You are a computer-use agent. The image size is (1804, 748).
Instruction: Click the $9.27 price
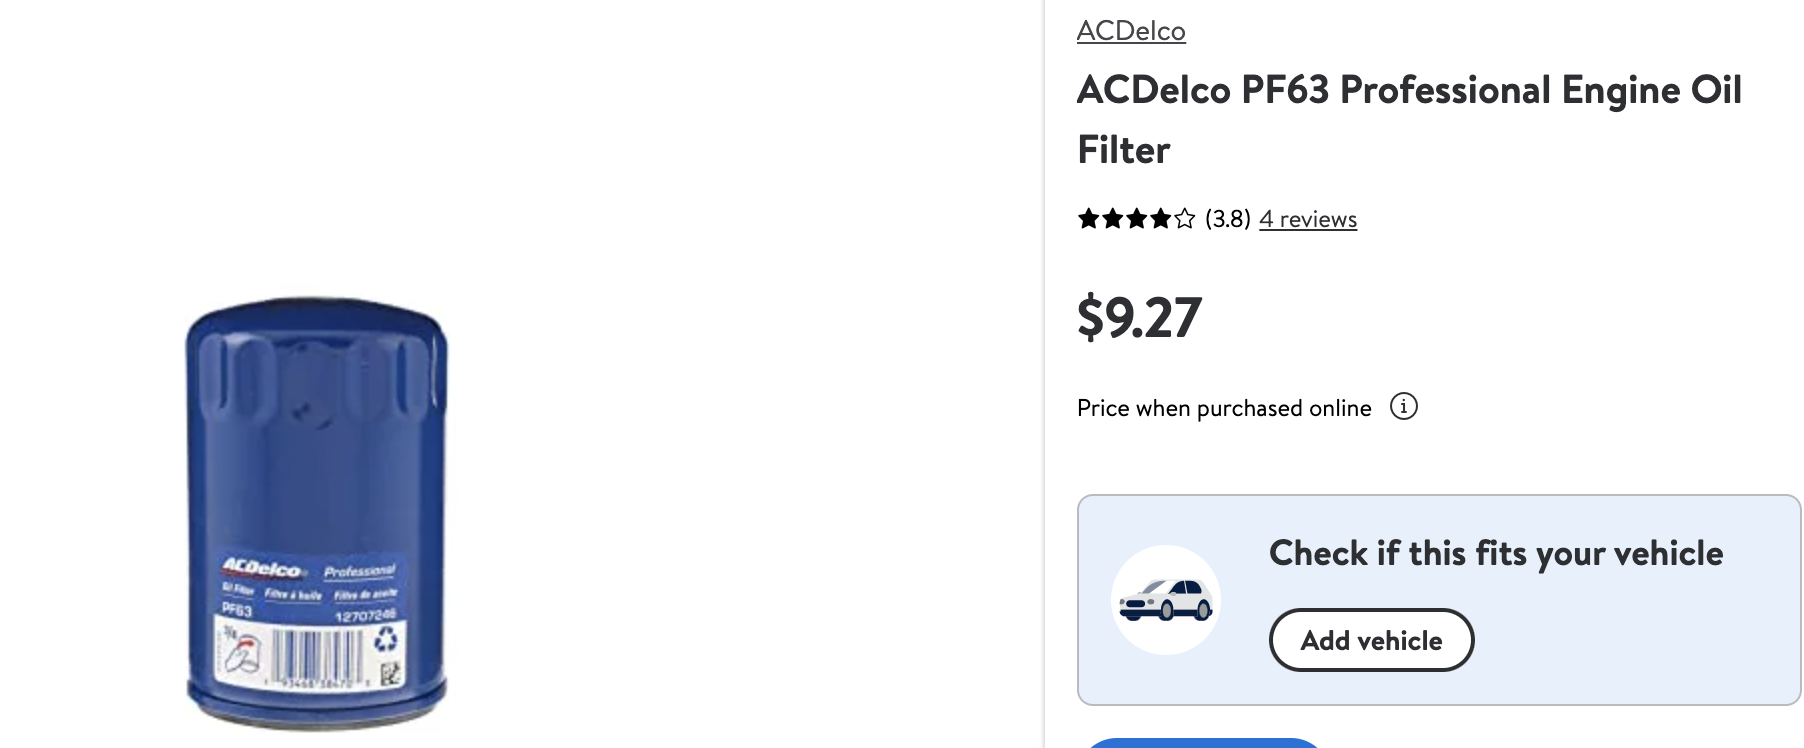click(x=1139, y=318)
